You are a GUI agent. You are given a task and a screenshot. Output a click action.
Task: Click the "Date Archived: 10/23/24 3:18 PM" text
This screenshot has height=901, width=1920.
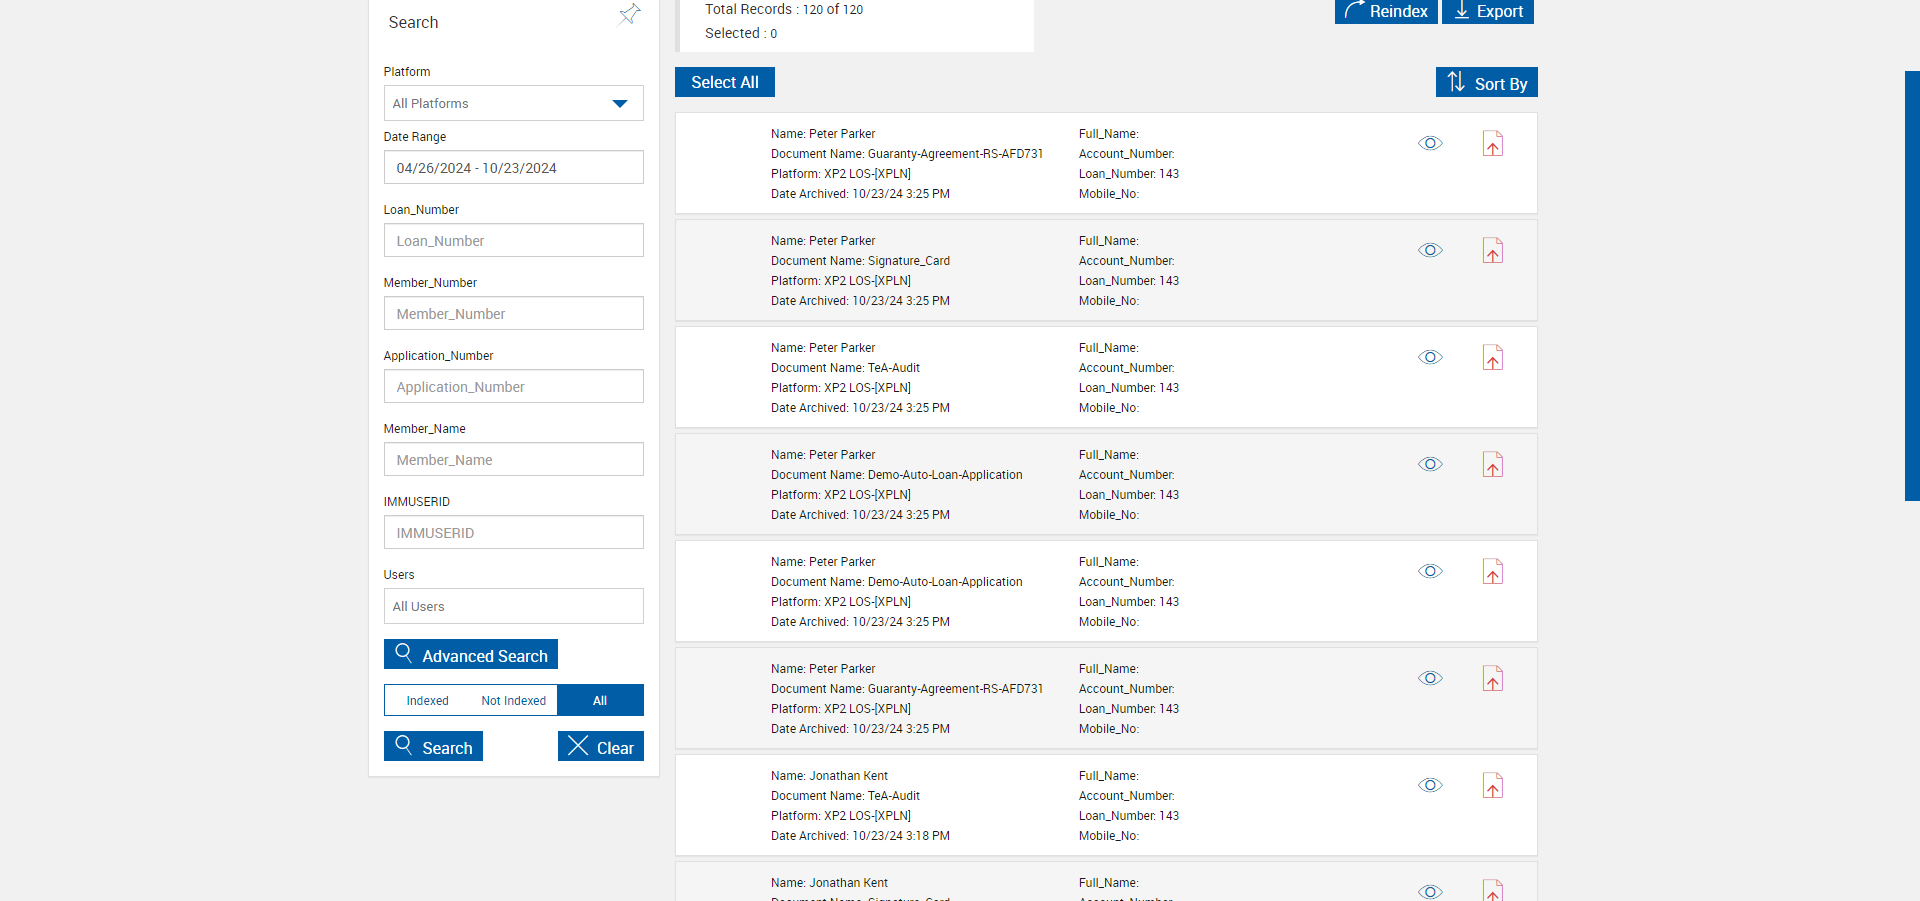tap(860, 836)
